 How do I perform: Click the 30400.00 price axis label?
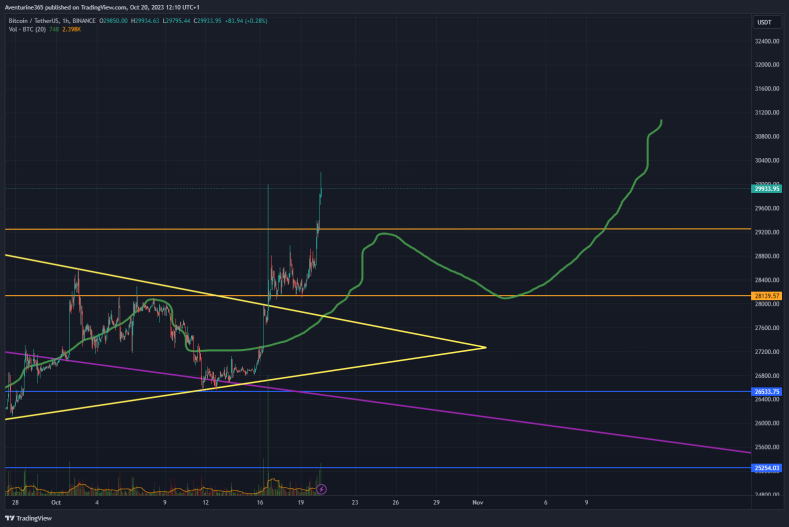[767, 161]
